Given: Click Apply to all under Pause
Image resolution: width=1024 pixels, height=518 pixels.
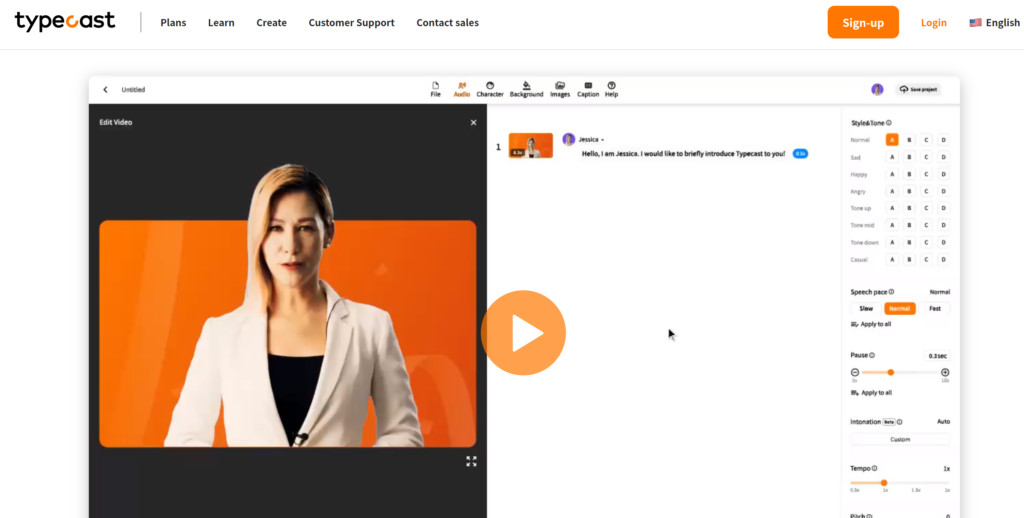Looking at the screenshot, I should coord(871,393).
